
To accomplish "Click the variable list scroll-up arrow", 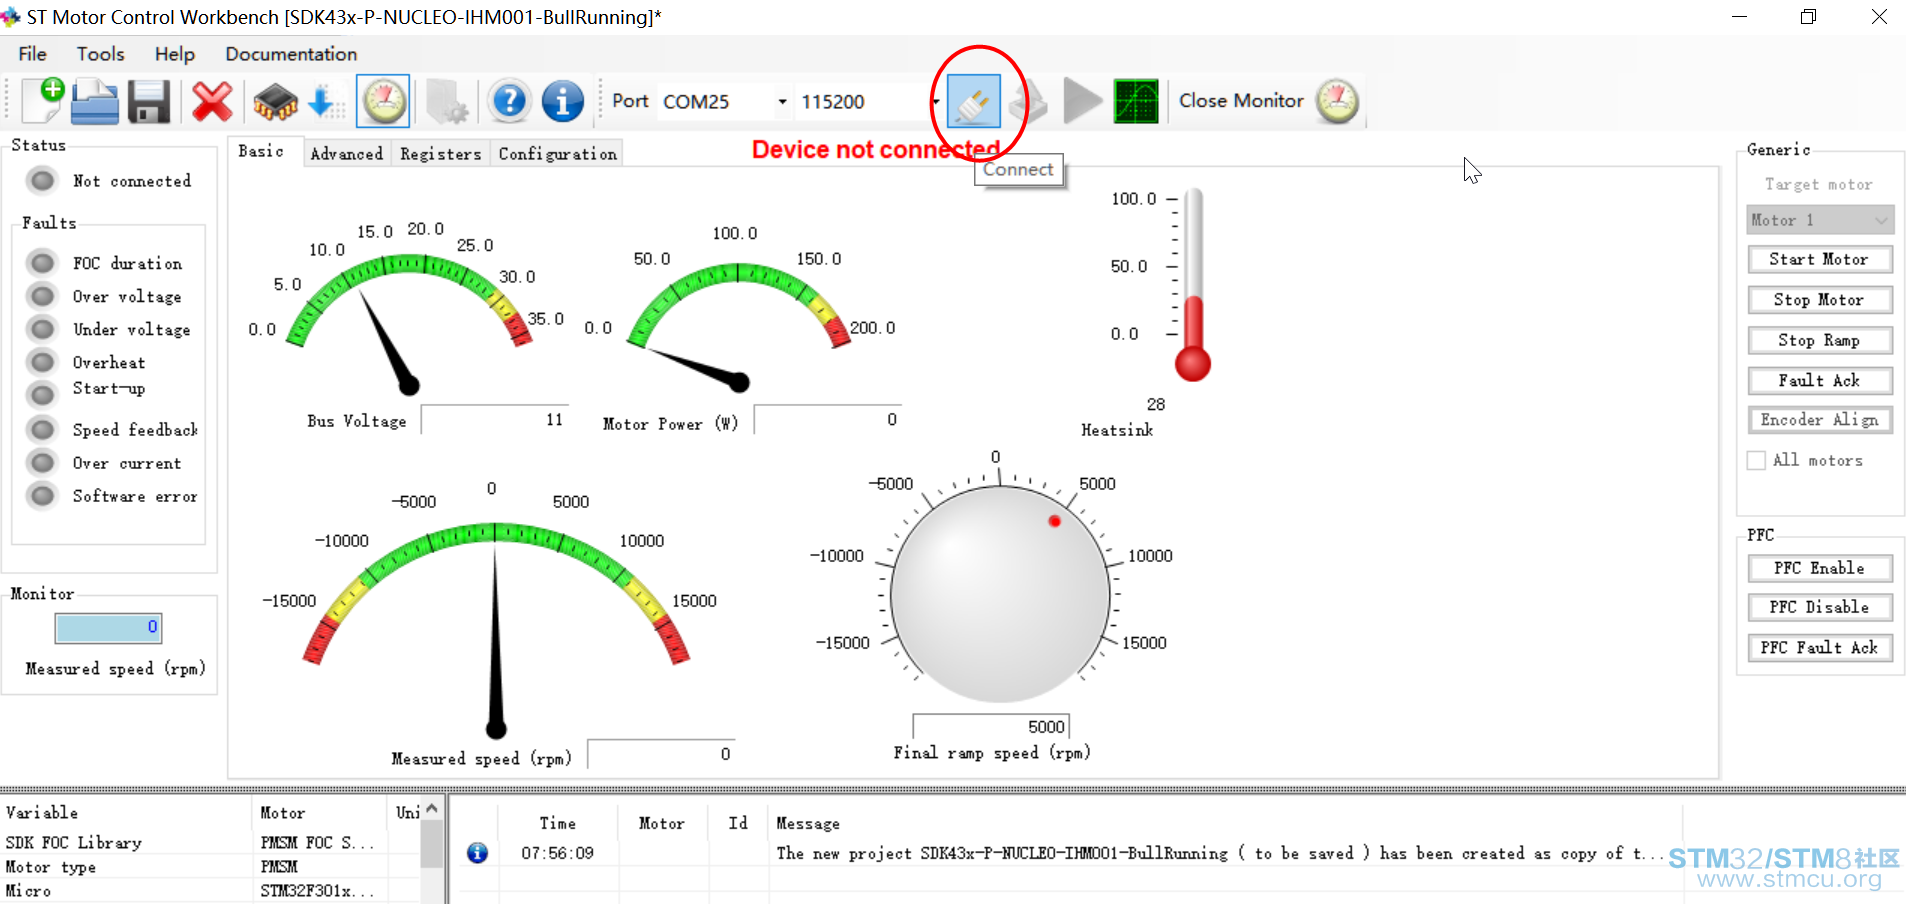I will pos(432,809).
